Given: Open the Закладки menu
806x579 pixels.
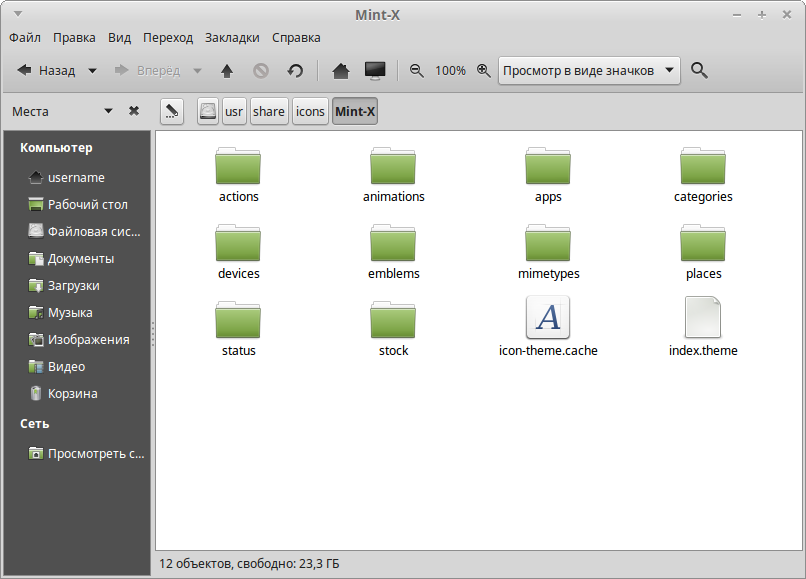Looking at the screenshot, I should click(x=232, y=37).
